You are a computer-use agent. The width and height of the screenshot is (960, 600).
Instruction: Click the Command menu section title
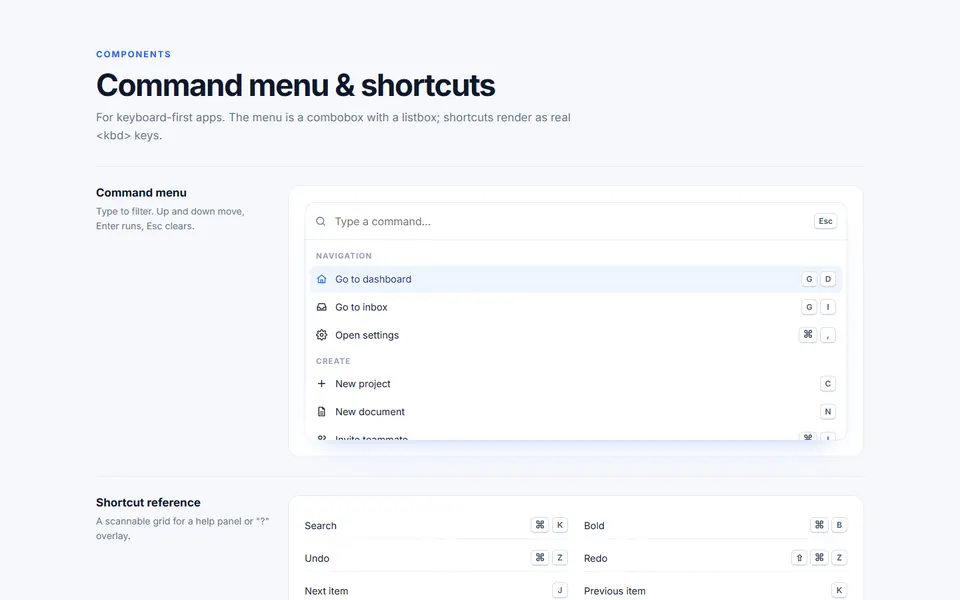[x=141, y=192]
